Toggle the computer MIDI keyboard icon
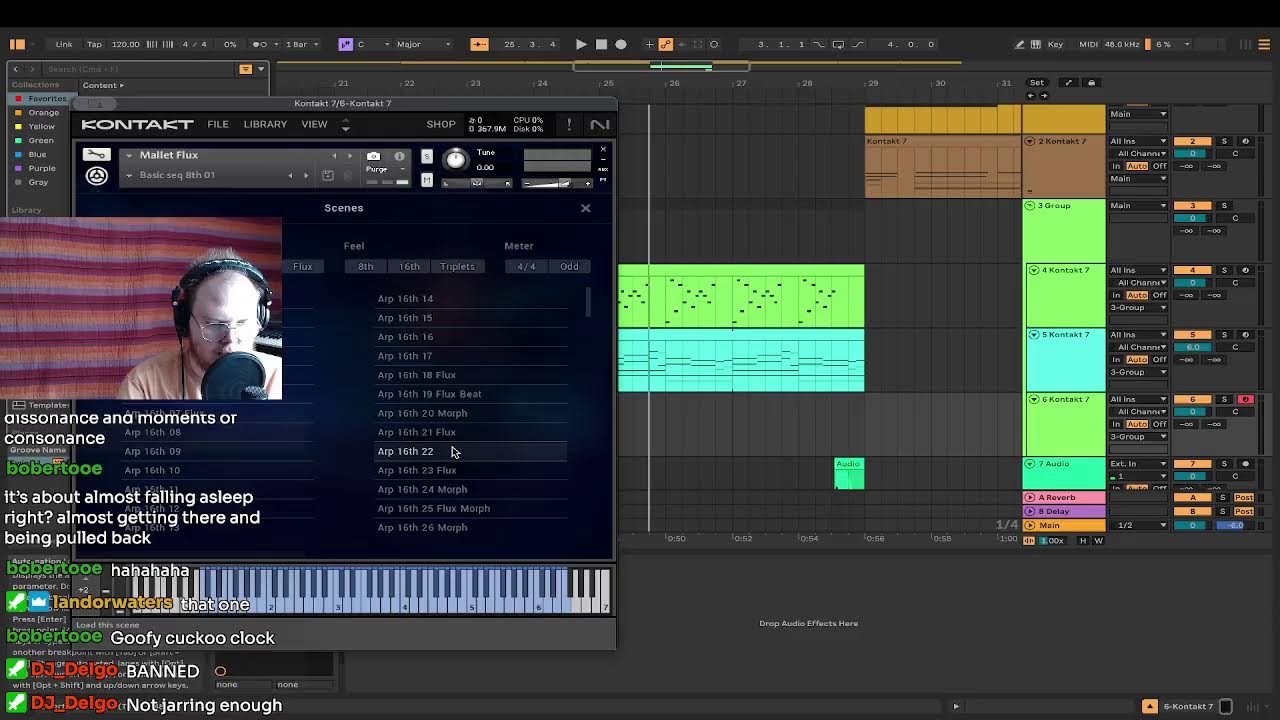1280x720 pixels. pyautogui.click(x=1037, y=44)
